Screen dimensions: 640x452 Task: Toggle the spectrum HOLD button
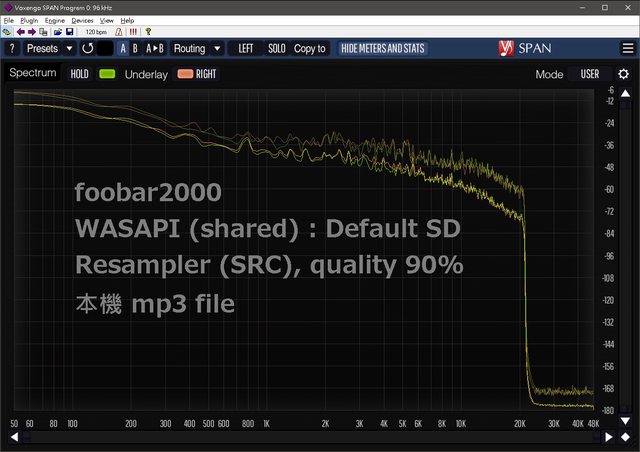click(80, 74)
